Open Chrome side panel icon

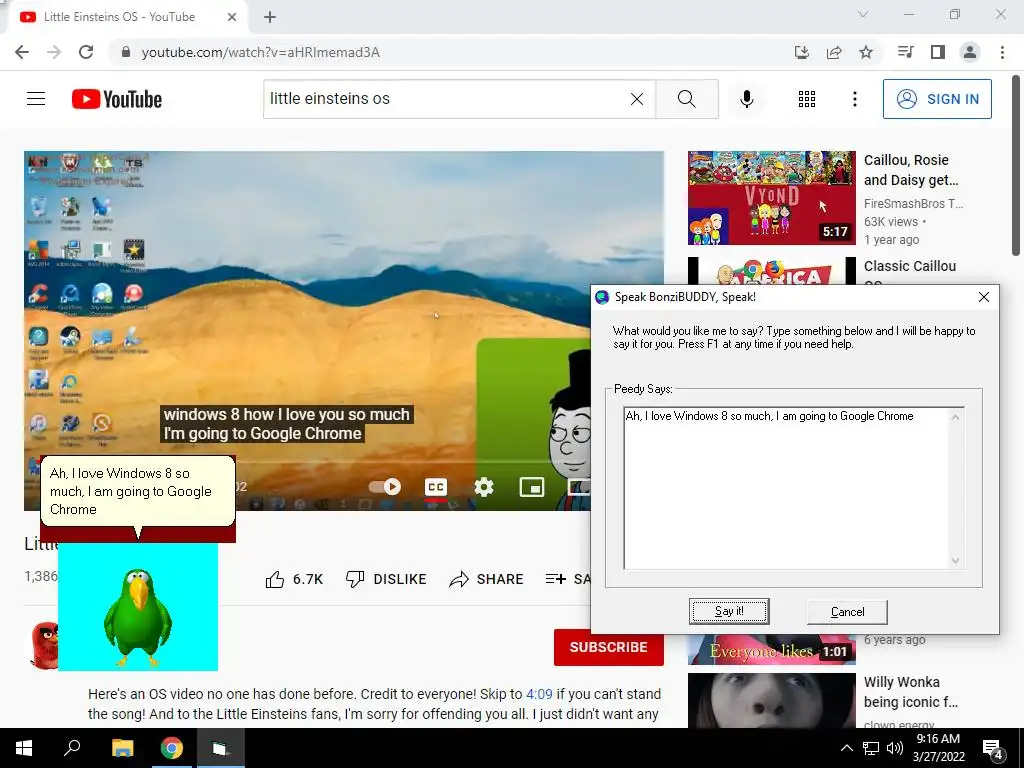(938, 52)
